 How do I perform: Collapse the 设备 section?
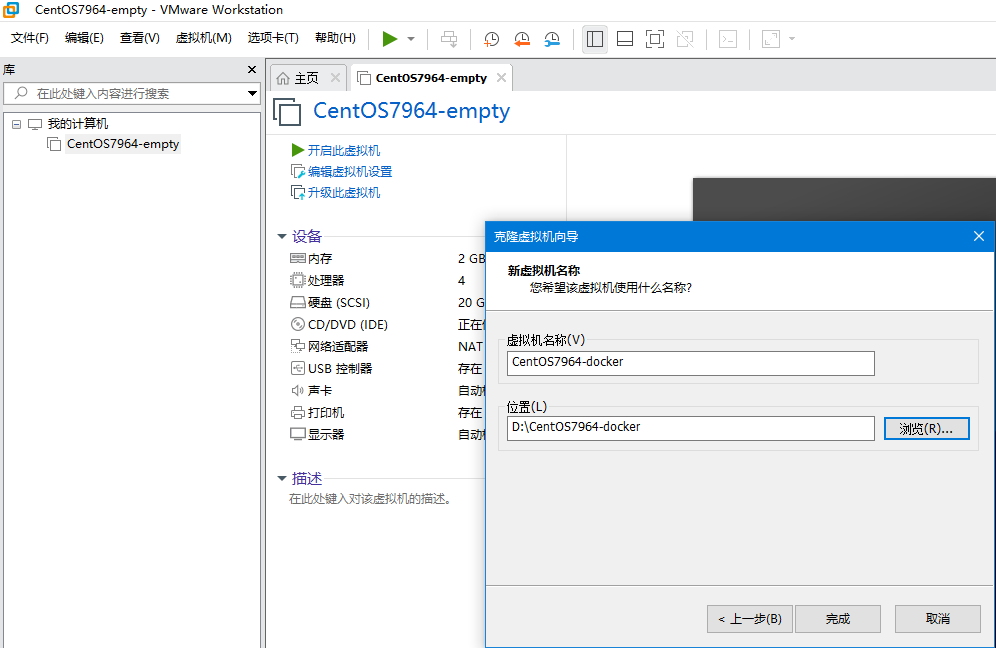coord(281,236)
